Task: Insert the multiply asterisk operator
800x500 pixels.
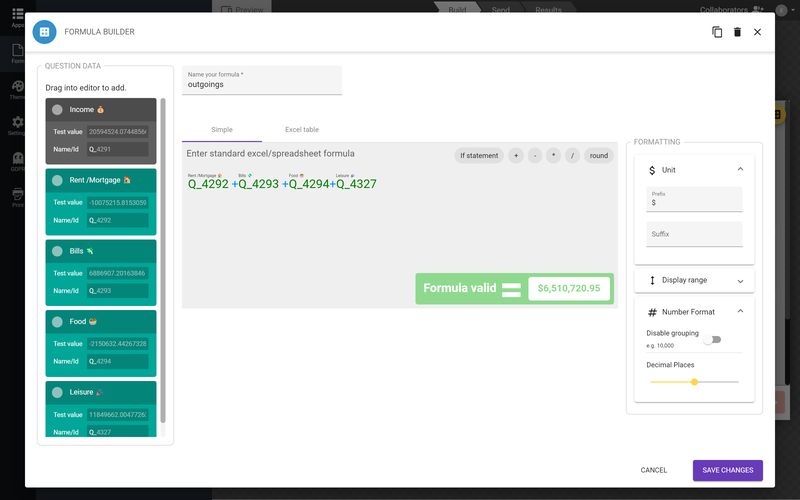Action: click(x=553, y=155)
